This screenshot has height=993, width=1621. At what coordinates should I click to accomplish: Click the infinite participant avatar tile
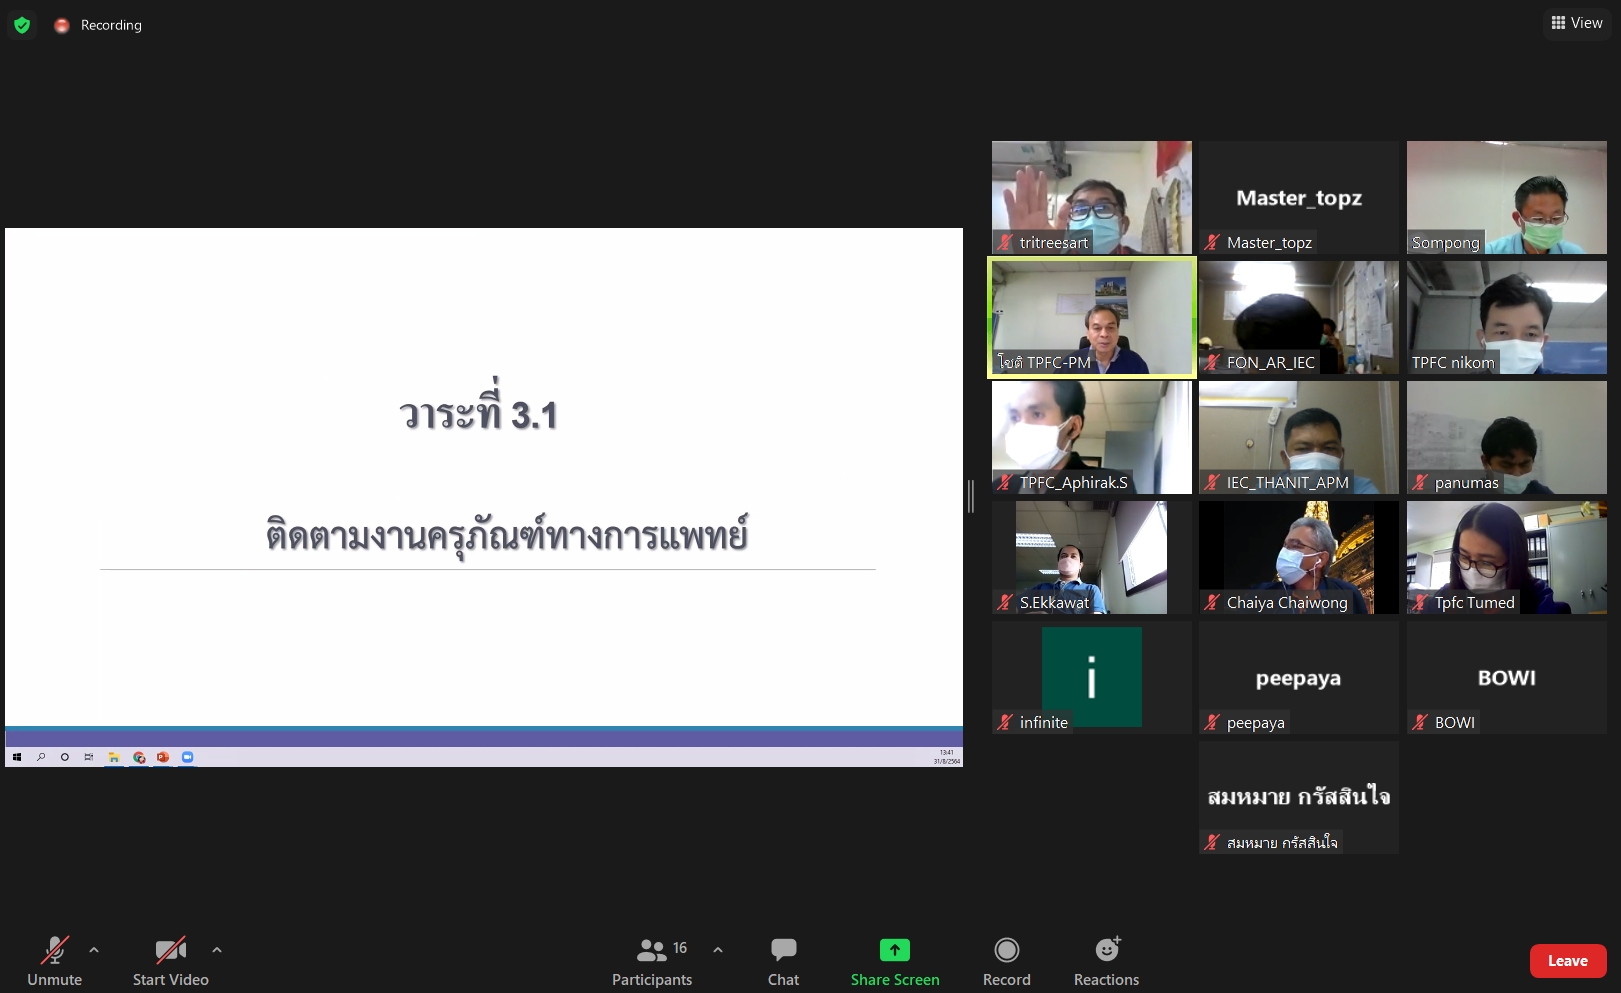1091,677
